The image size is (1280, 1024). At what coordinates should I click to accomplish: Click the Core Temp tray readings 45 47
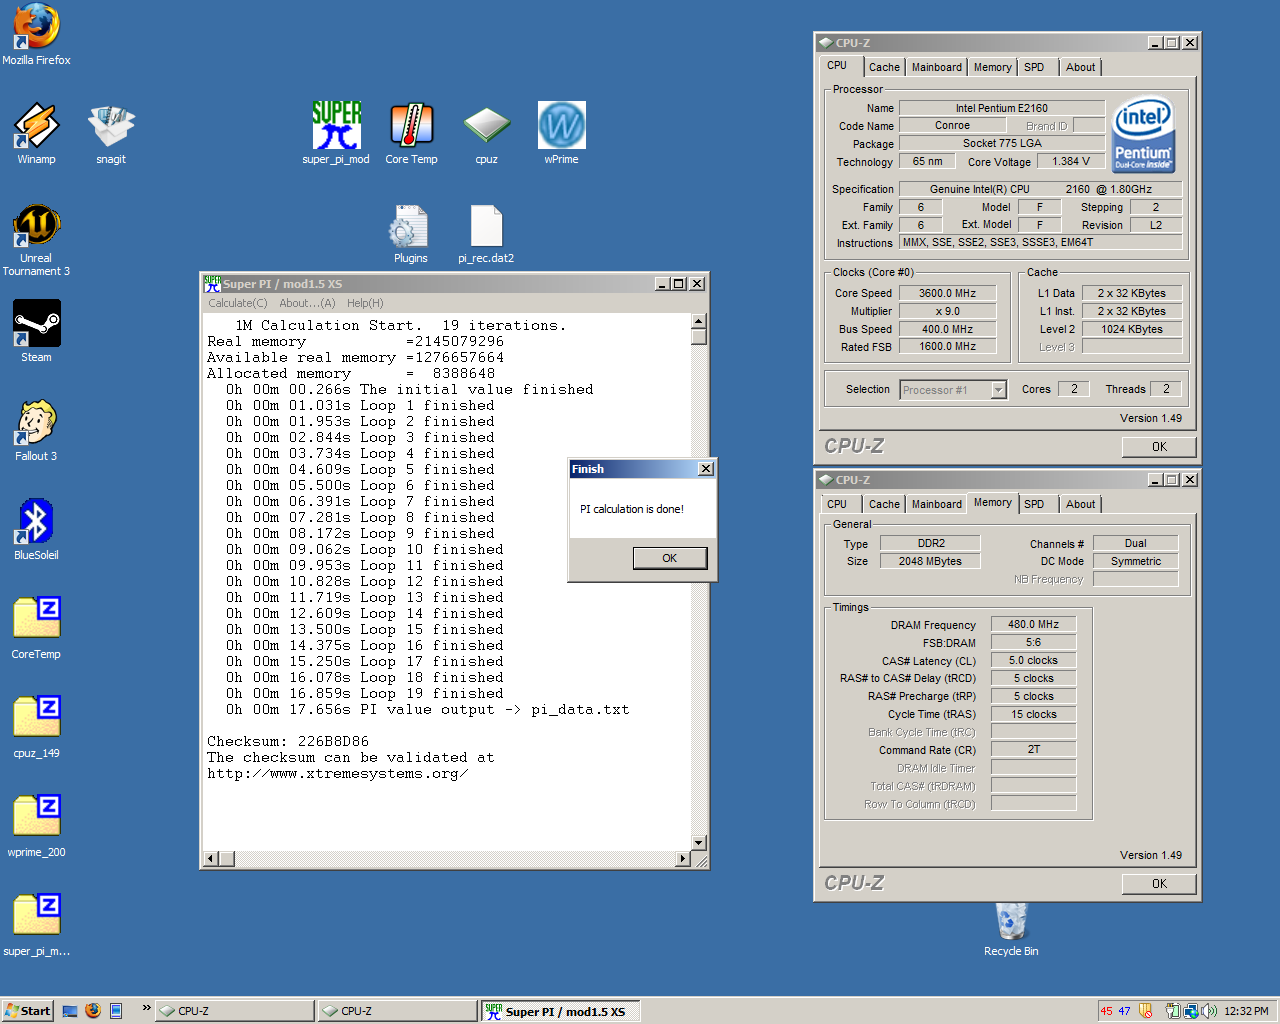click(x=1116, y=1011)
